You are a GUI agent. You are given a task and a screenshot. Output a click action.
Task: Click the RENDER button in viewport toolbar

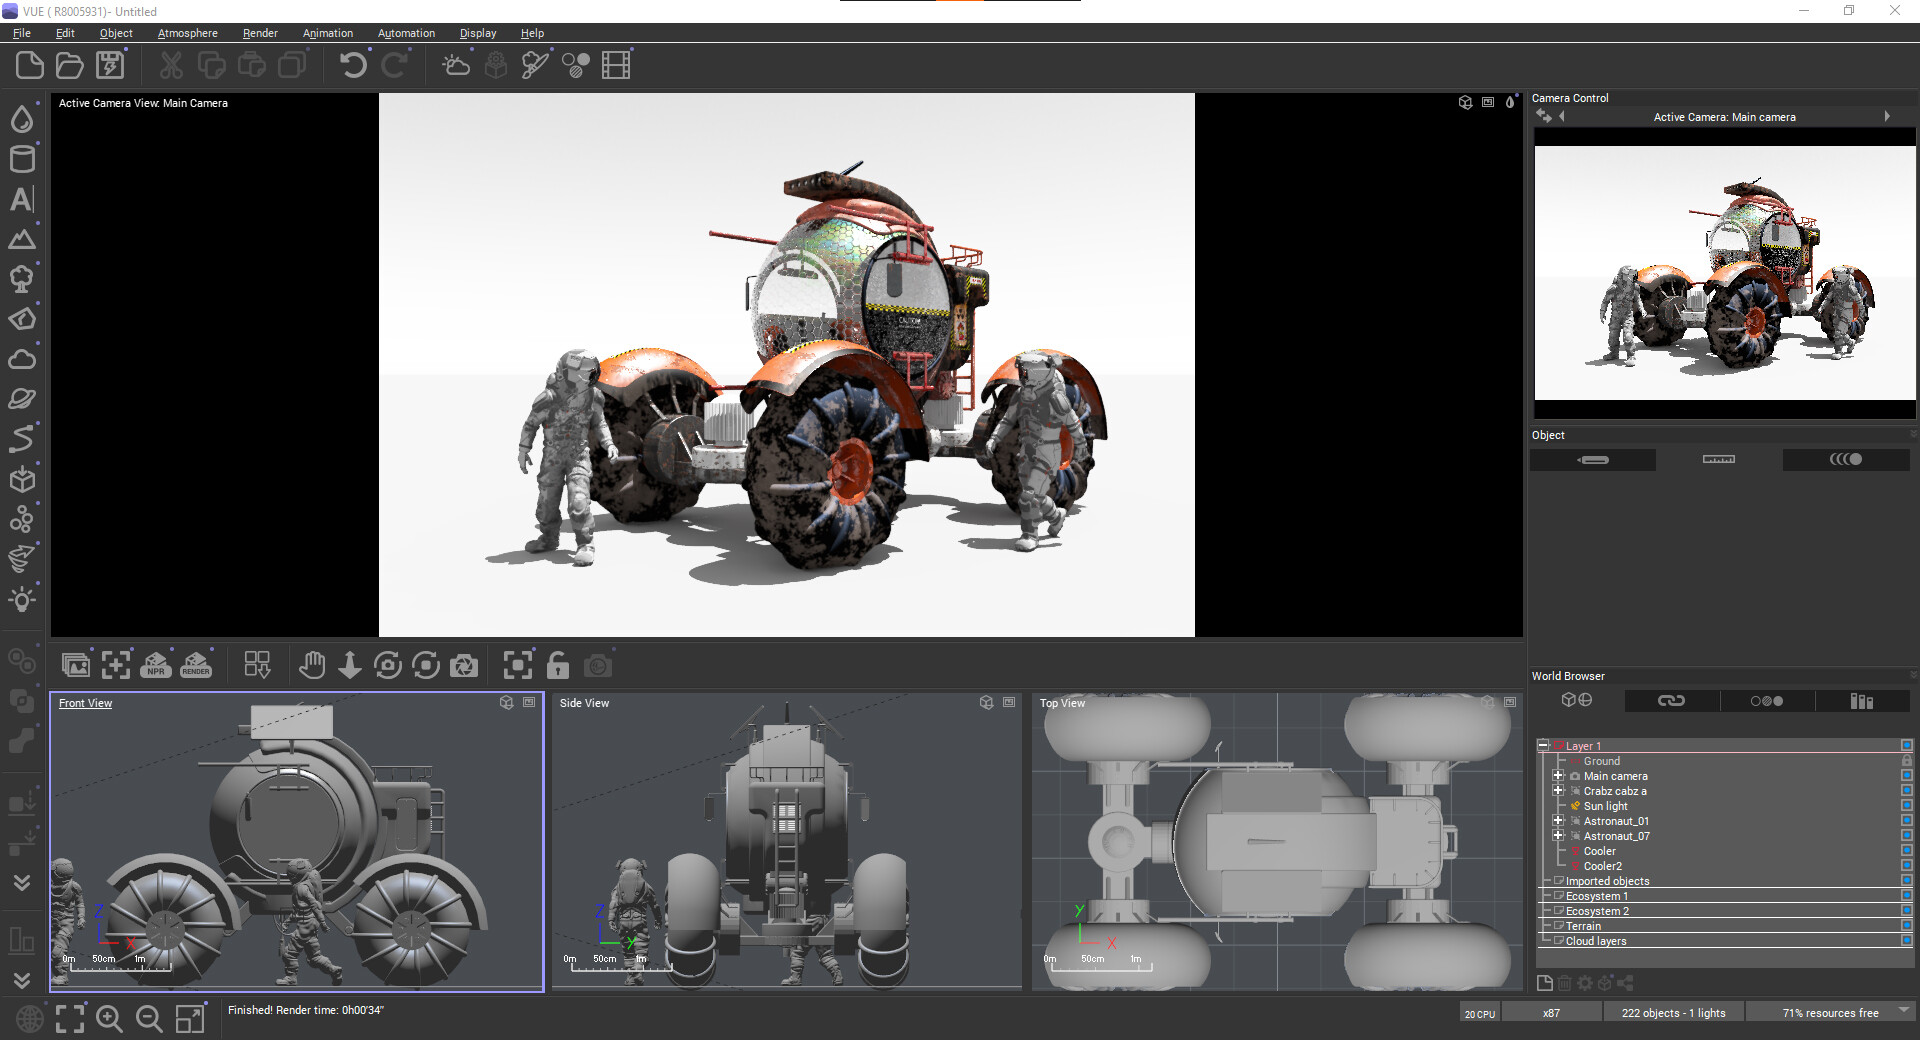[x=196, y=665]
